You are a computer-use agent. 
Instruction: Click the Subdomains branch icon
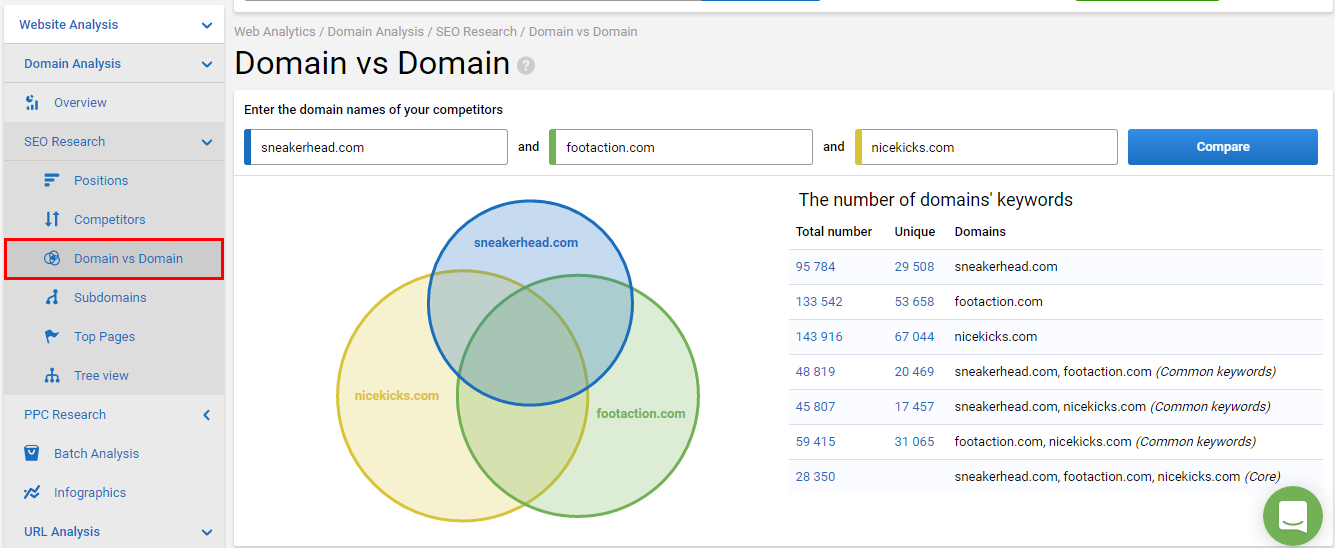(x=52, y=297)
